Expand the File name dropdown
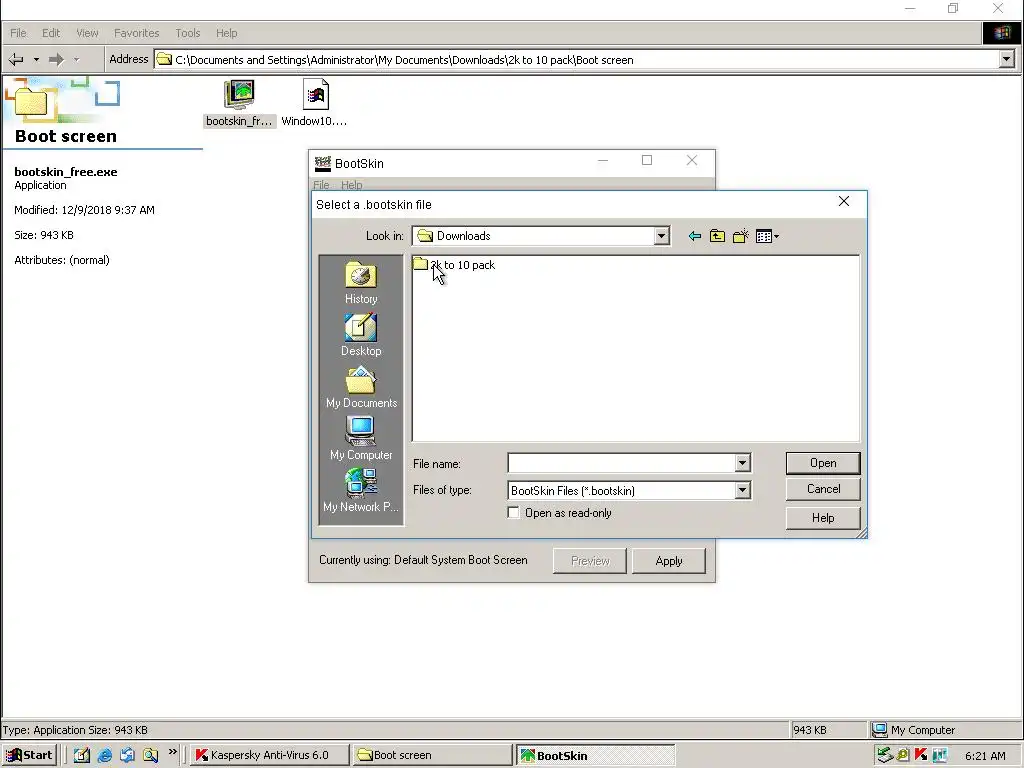The height and width of the screenshot is (768, 1024). (x=742, y=463)
